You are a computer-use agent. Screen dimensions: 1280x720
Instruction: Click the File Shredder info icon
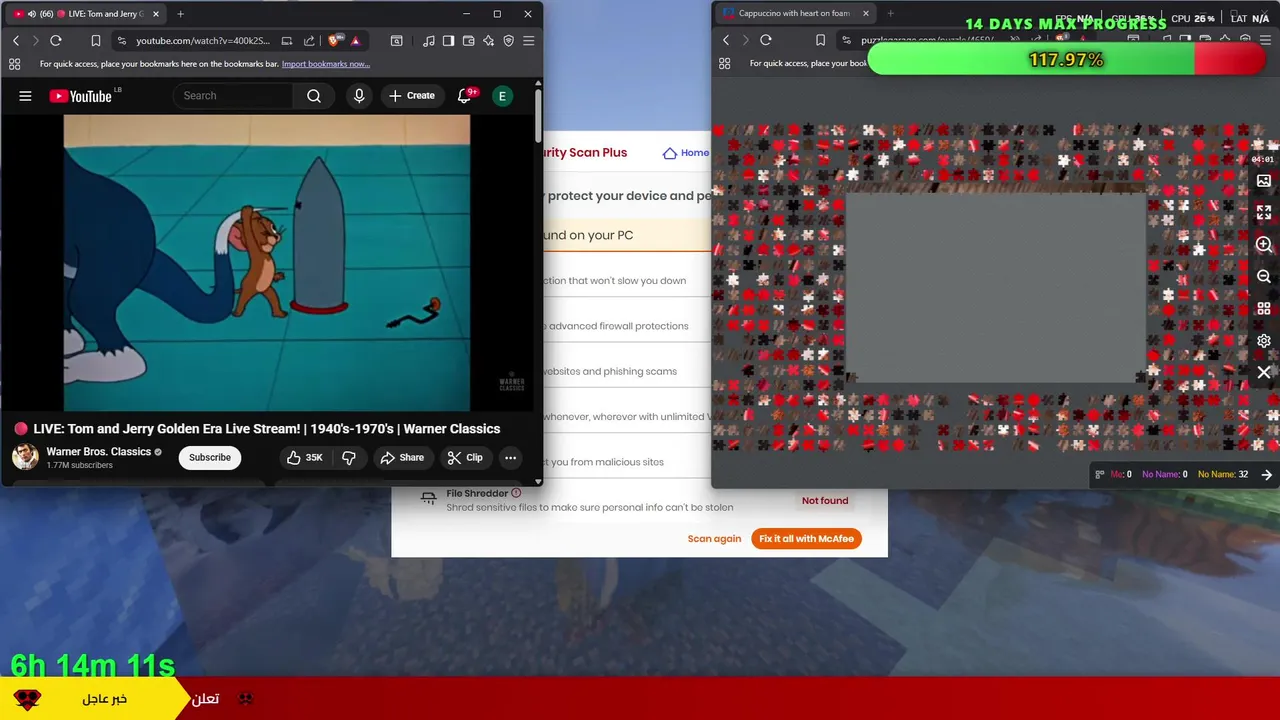pos(516,493)
